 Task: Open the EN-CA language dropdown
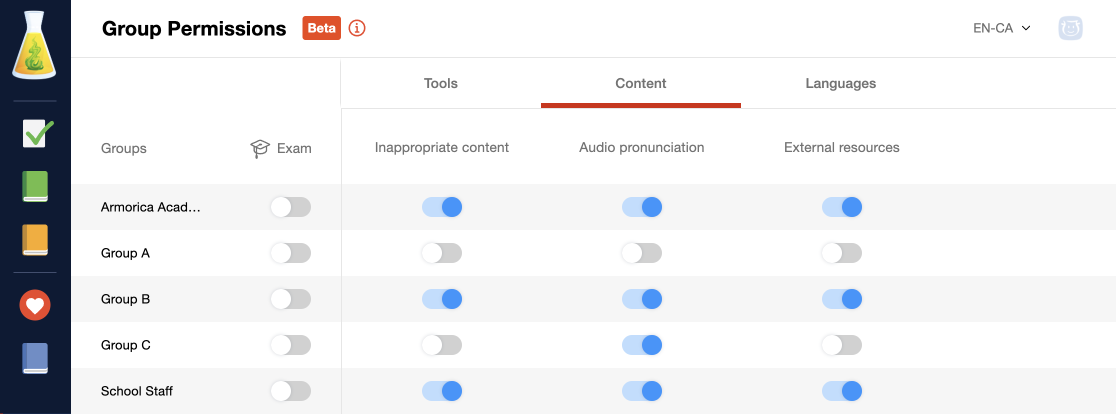[1002, 28]
